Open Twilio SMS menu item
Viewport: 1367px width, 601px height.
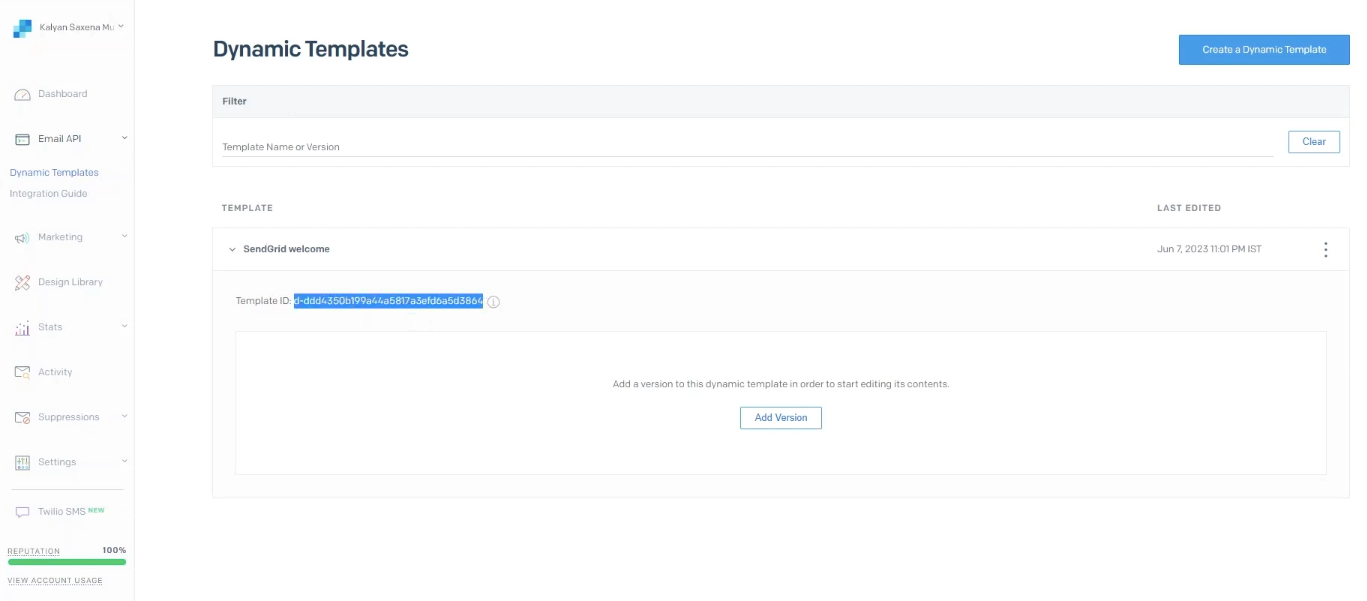[62, 511]
